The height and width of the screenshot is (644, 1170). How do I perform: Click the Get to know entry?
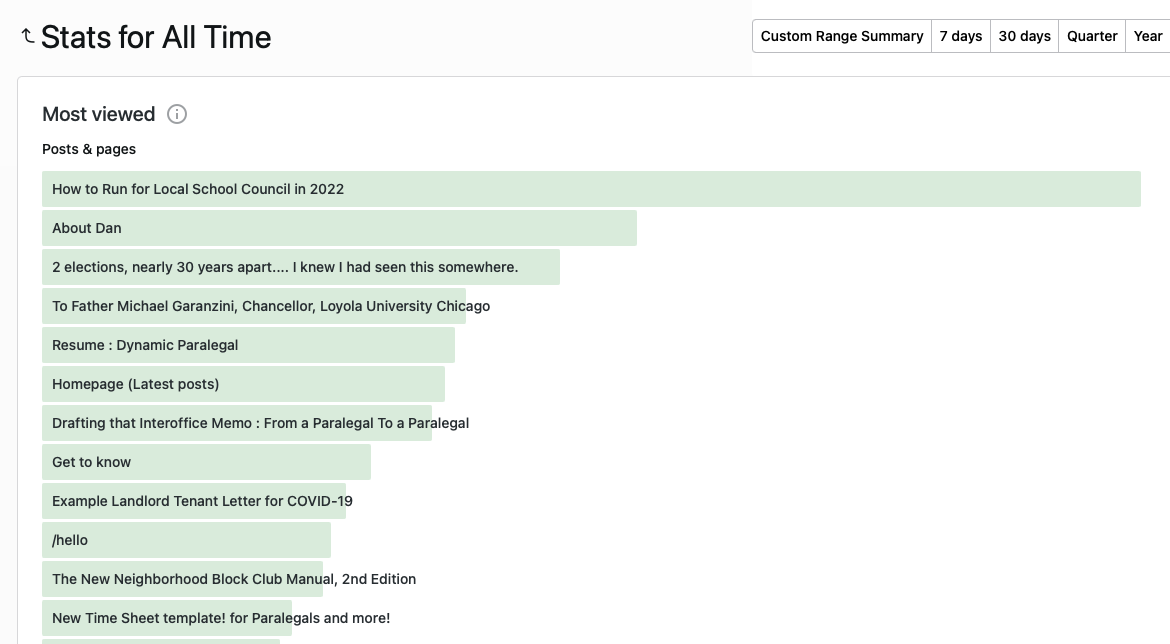(x=92, y=462)
